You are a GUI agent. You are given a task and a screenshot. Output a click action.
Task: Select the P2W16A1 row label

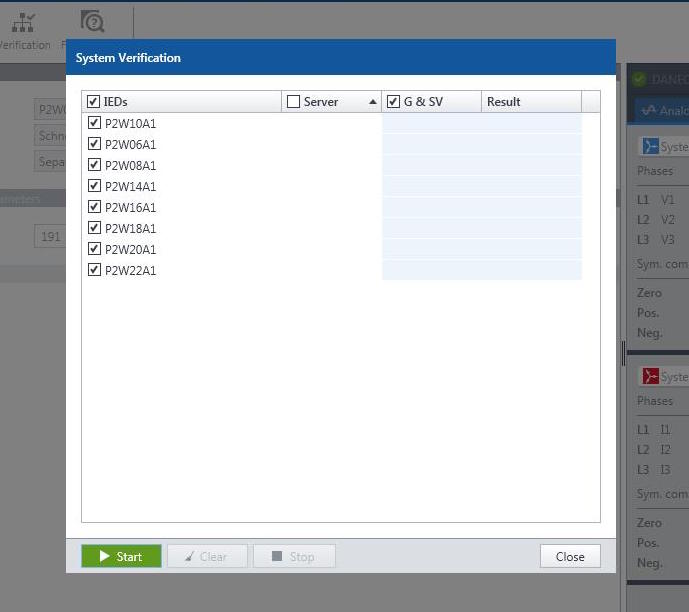pyautogui.click(x=131, y=207)
